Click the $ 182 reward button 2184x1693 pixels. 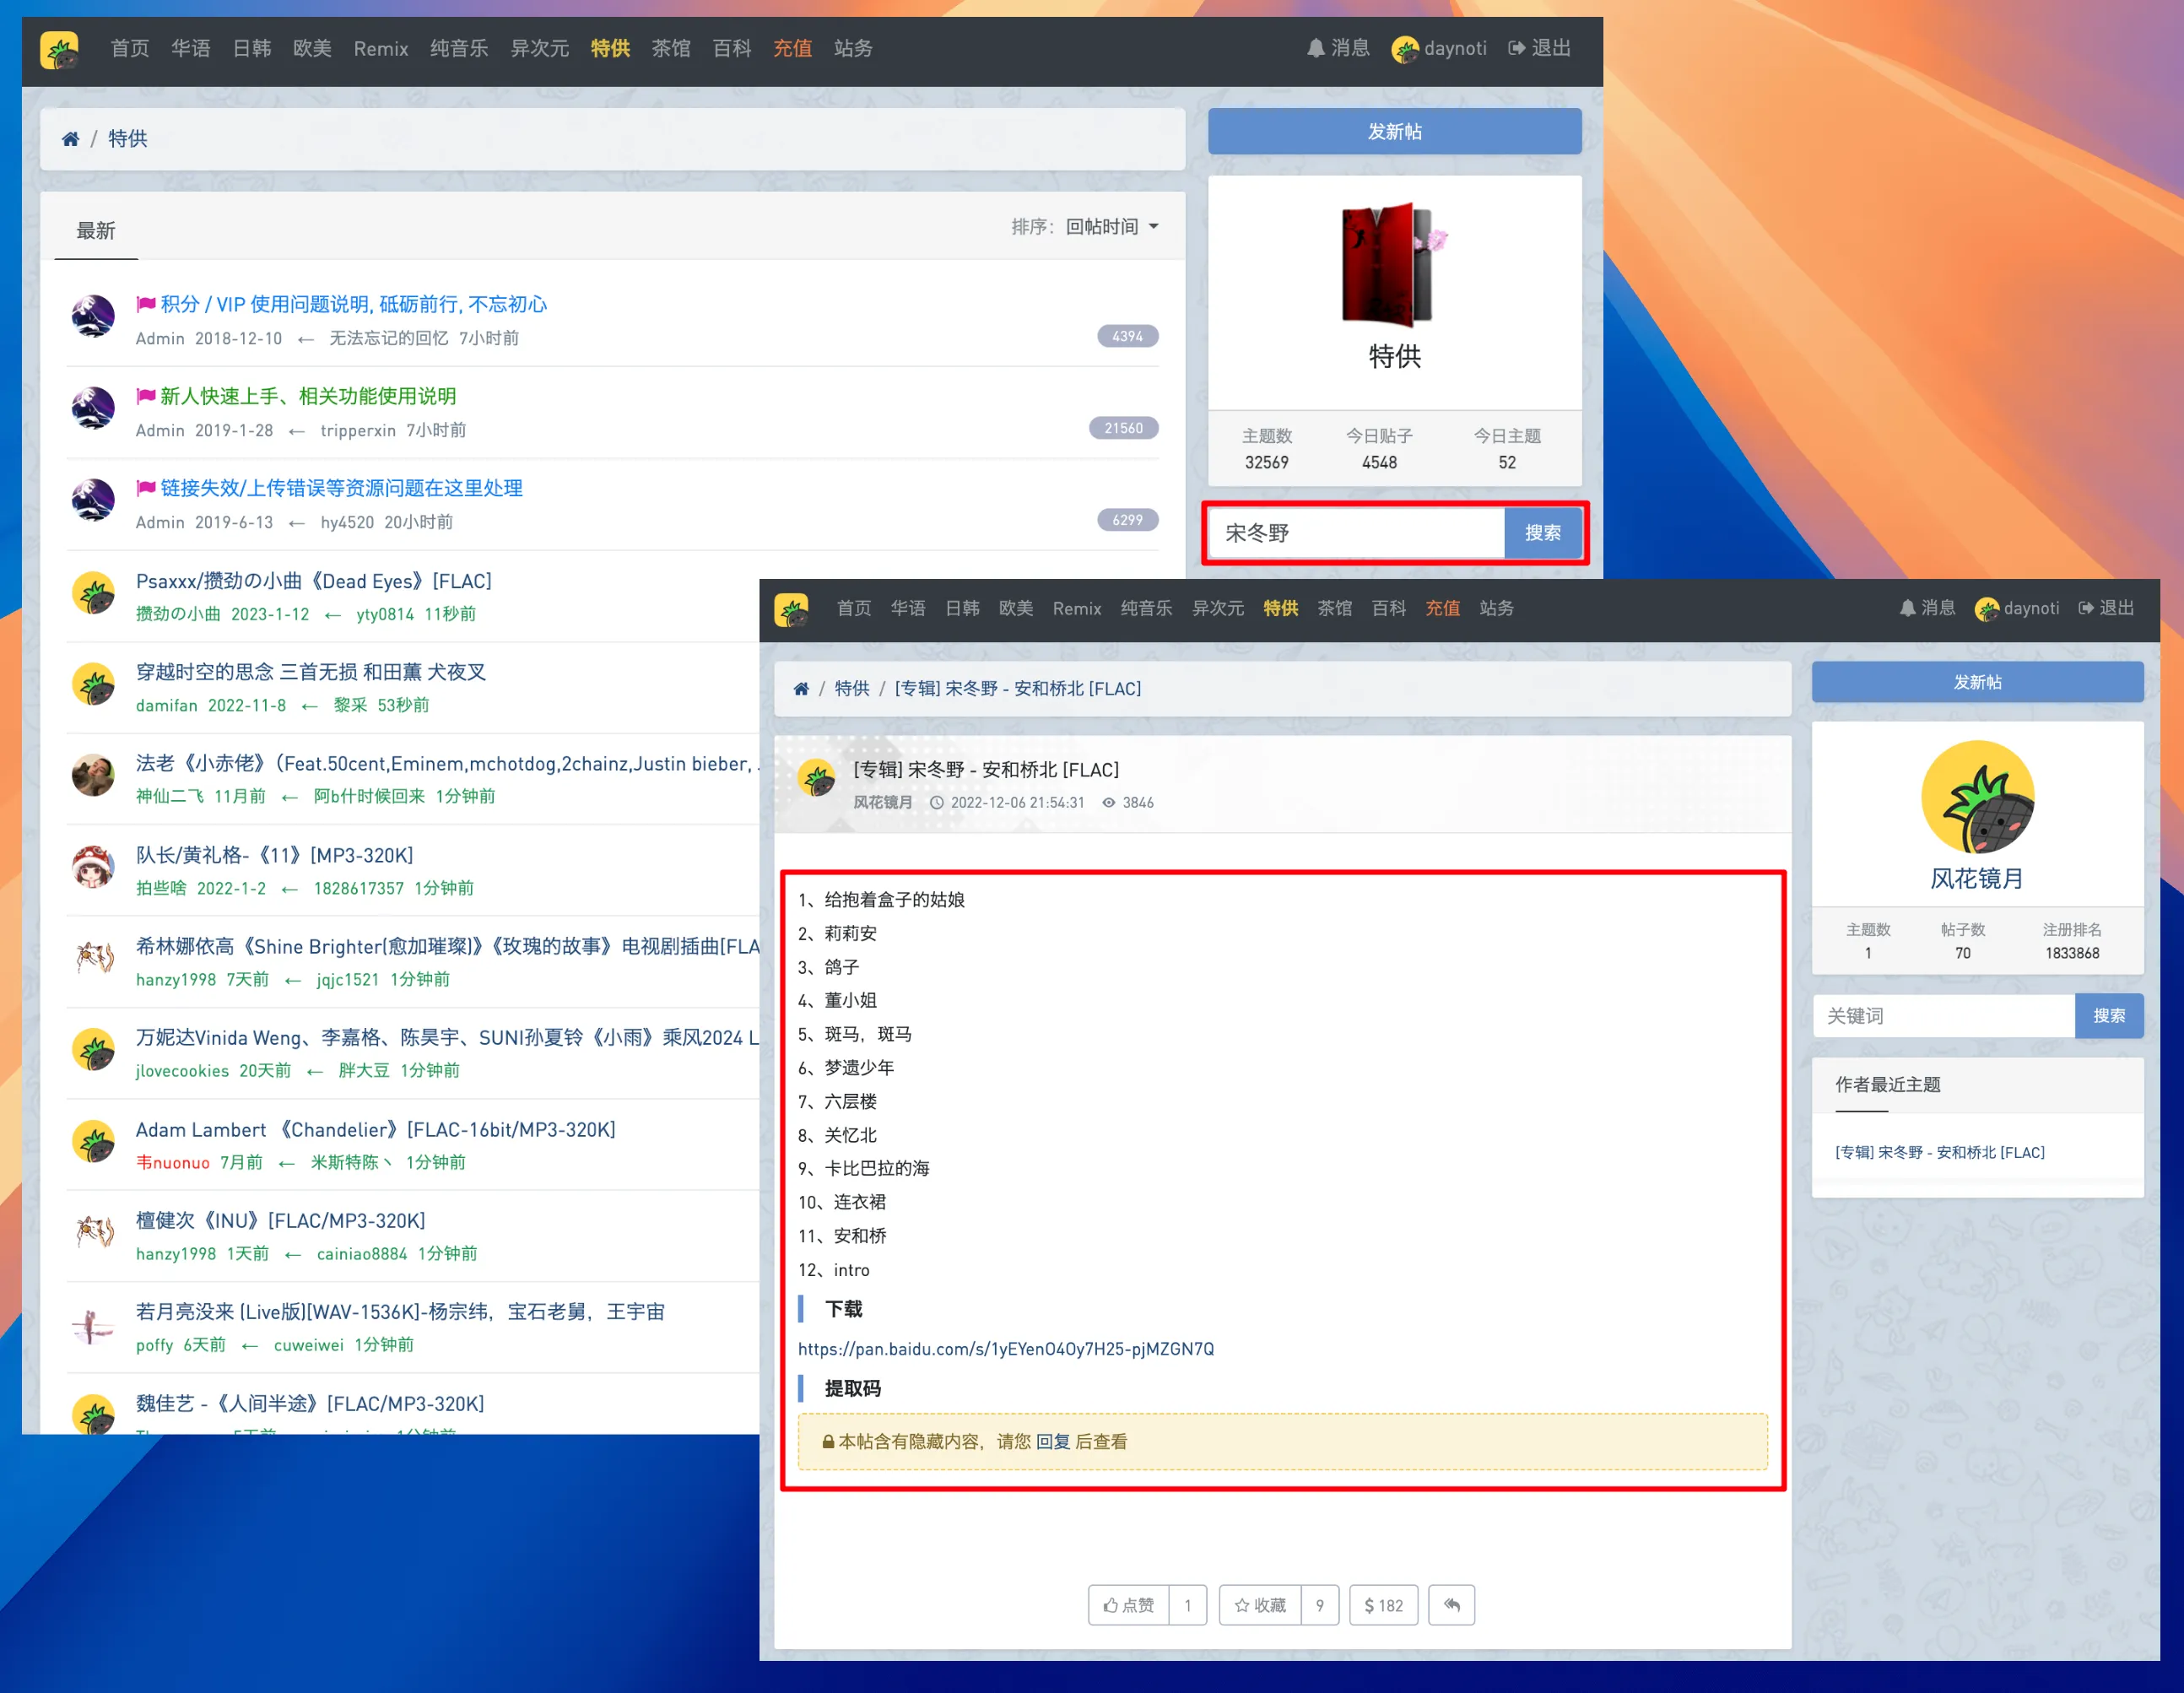click(1383, 1605)
